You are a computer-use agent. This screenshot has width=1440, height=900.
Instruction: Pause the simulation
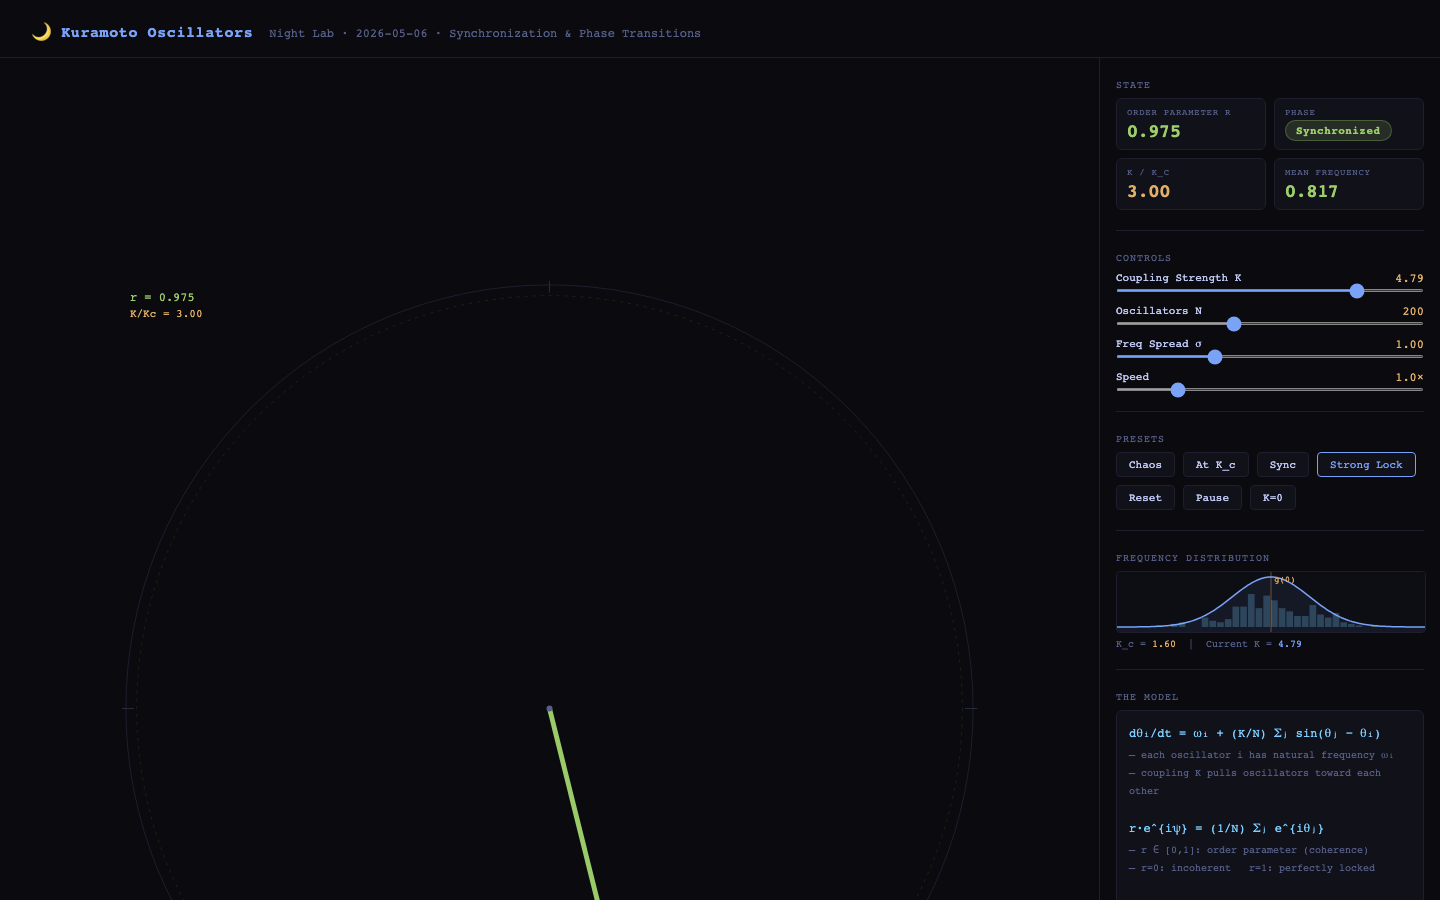point(1212,498)
